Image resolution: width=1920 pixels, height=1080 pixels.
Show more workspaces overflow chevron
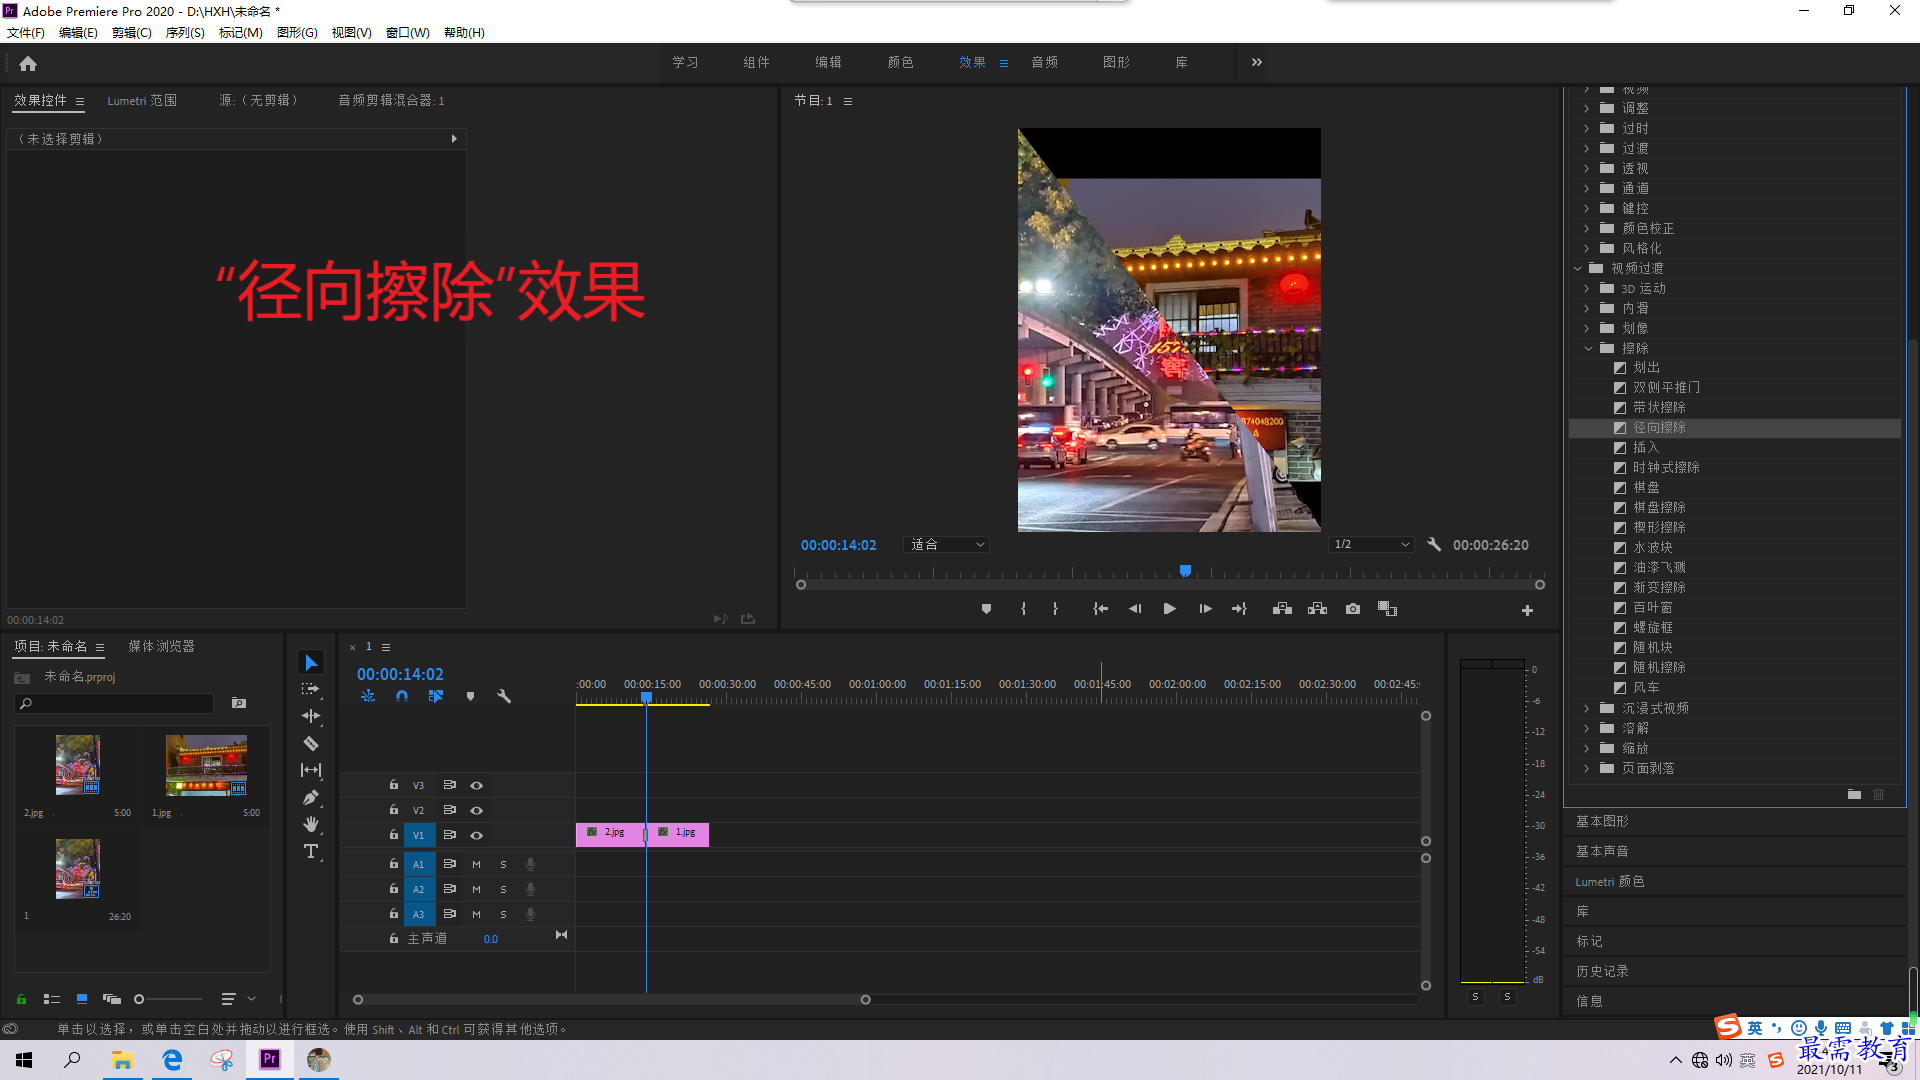[x=1257, y=63]
